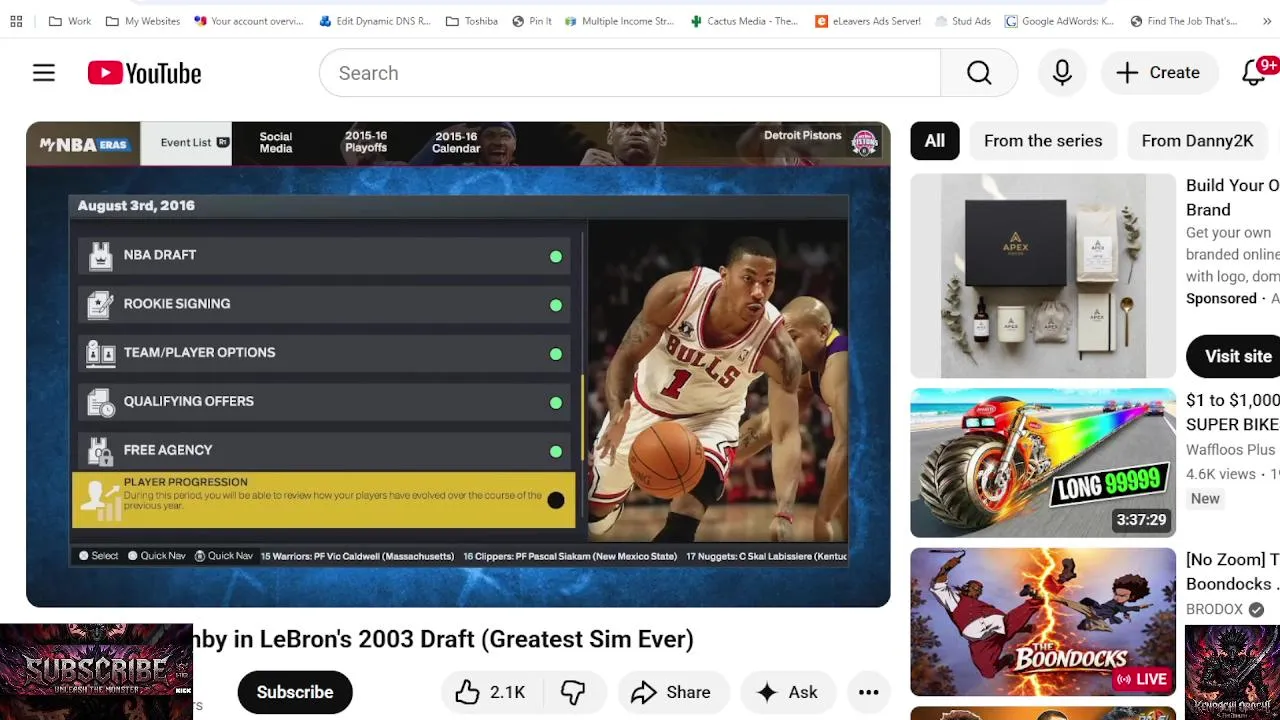Open the Toshiba bookmarks folder

[x=472, y=21]
